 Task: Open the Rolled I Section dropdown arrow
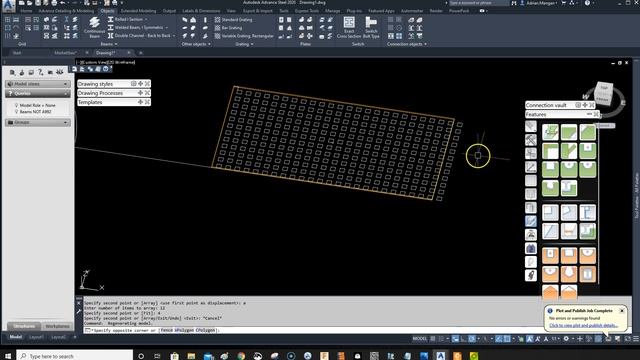146,19
